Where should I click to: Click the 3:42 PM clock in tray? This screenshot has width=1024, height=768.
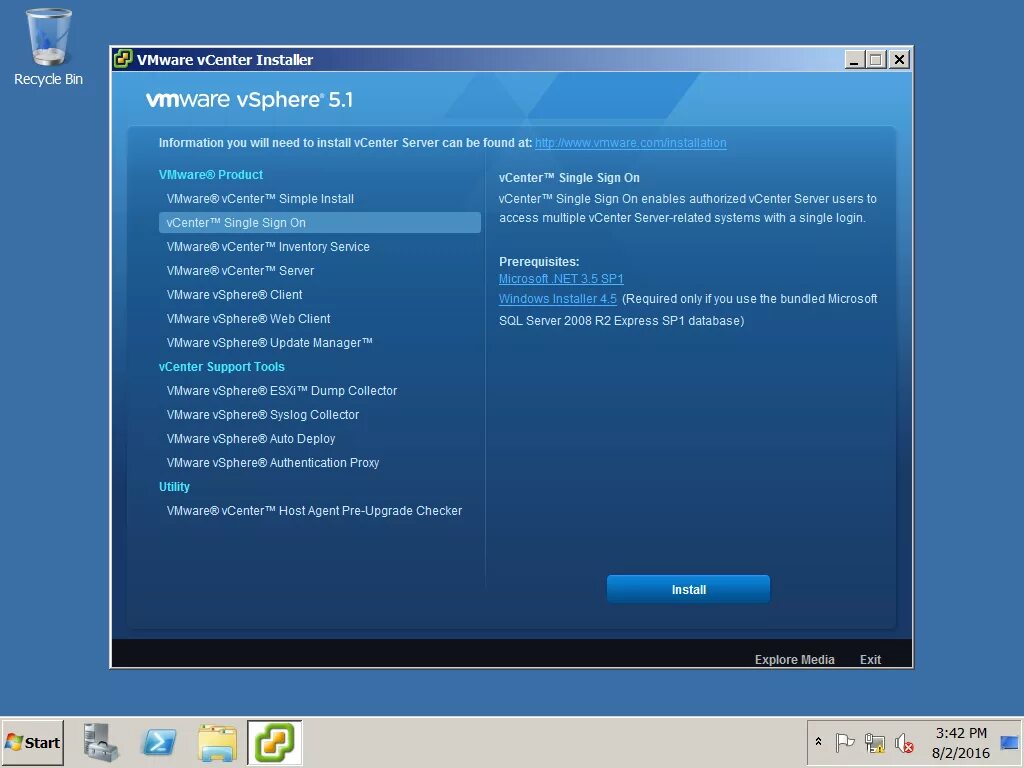pos(961,733)
